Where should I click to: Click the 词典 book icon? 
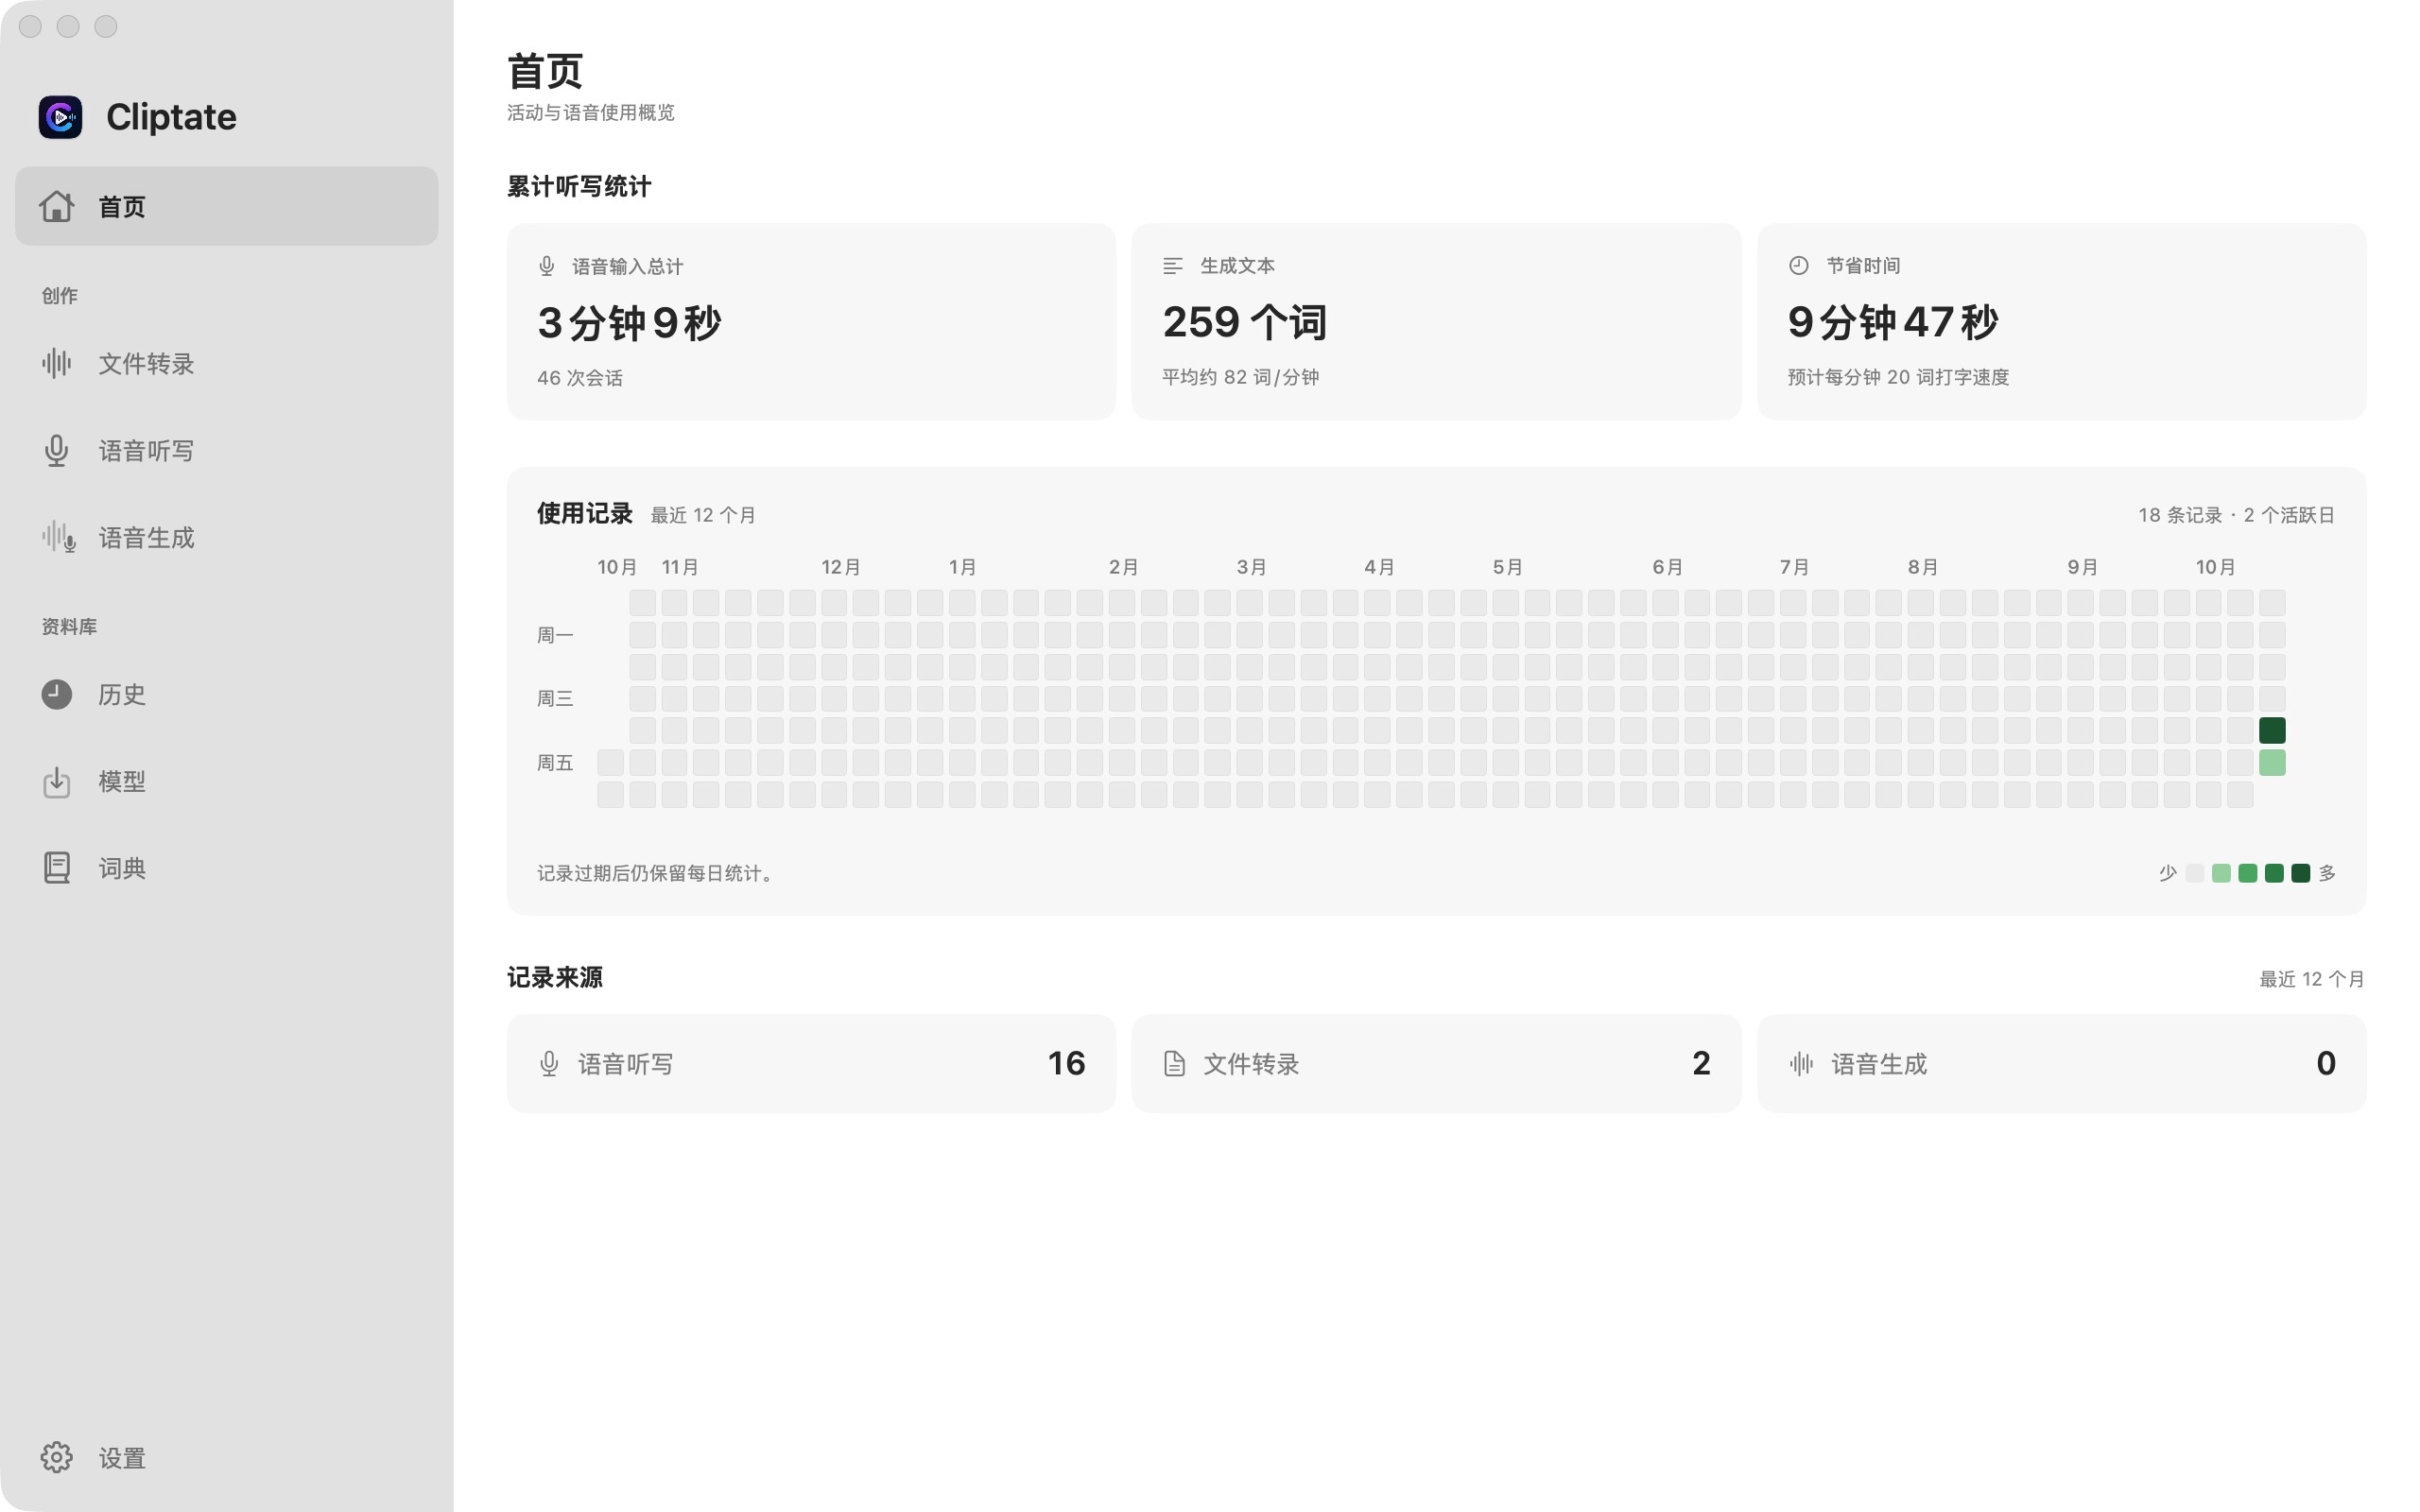[x=56, y=868]
